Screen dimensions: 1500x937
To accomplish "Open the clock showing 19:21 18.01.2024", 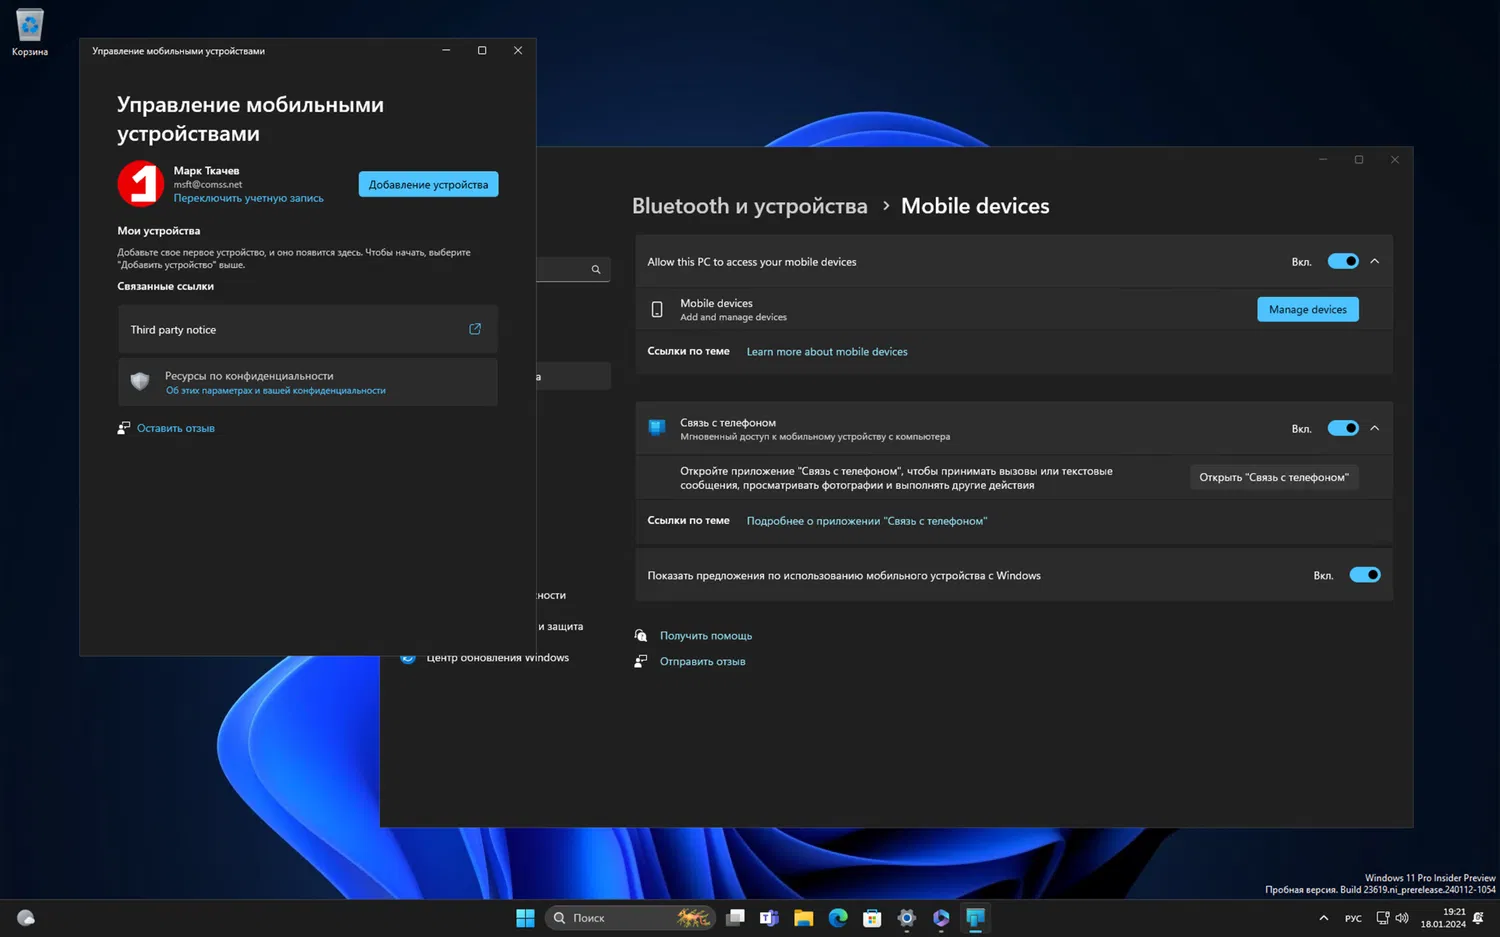I will [1443, 918].
